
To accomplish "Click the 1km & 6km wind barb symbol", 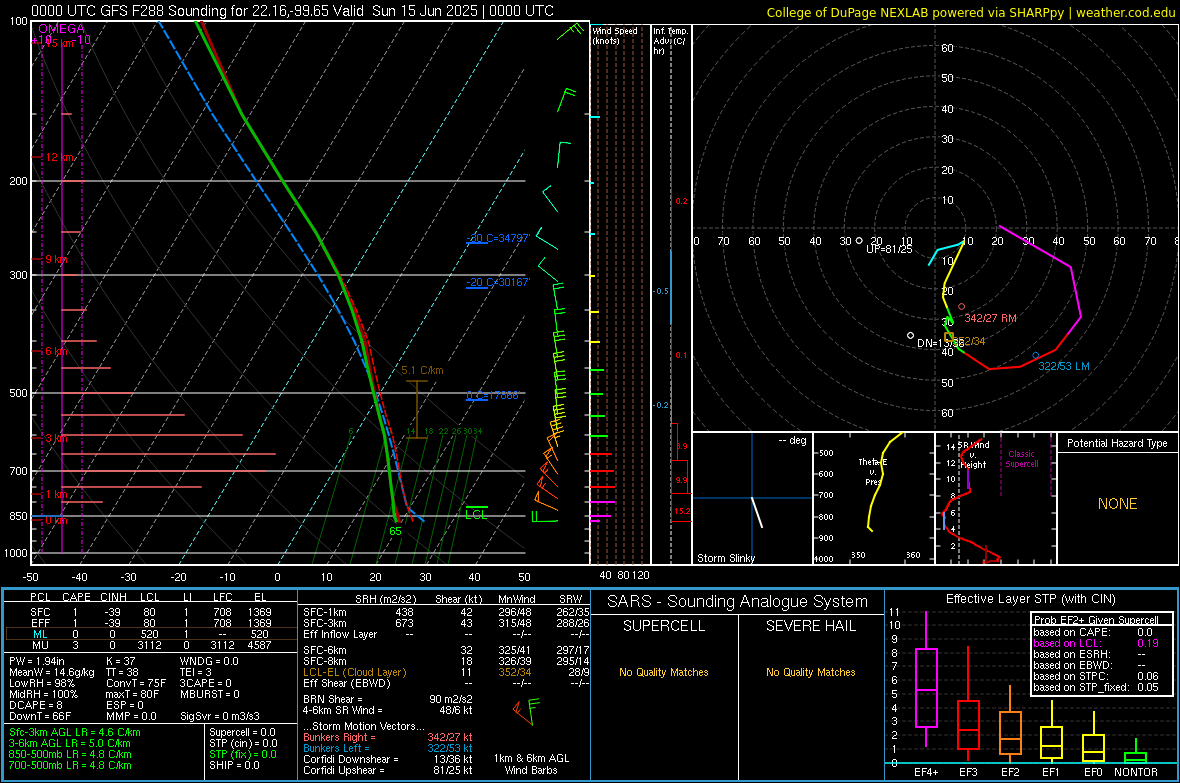I will tap(525, 711).
